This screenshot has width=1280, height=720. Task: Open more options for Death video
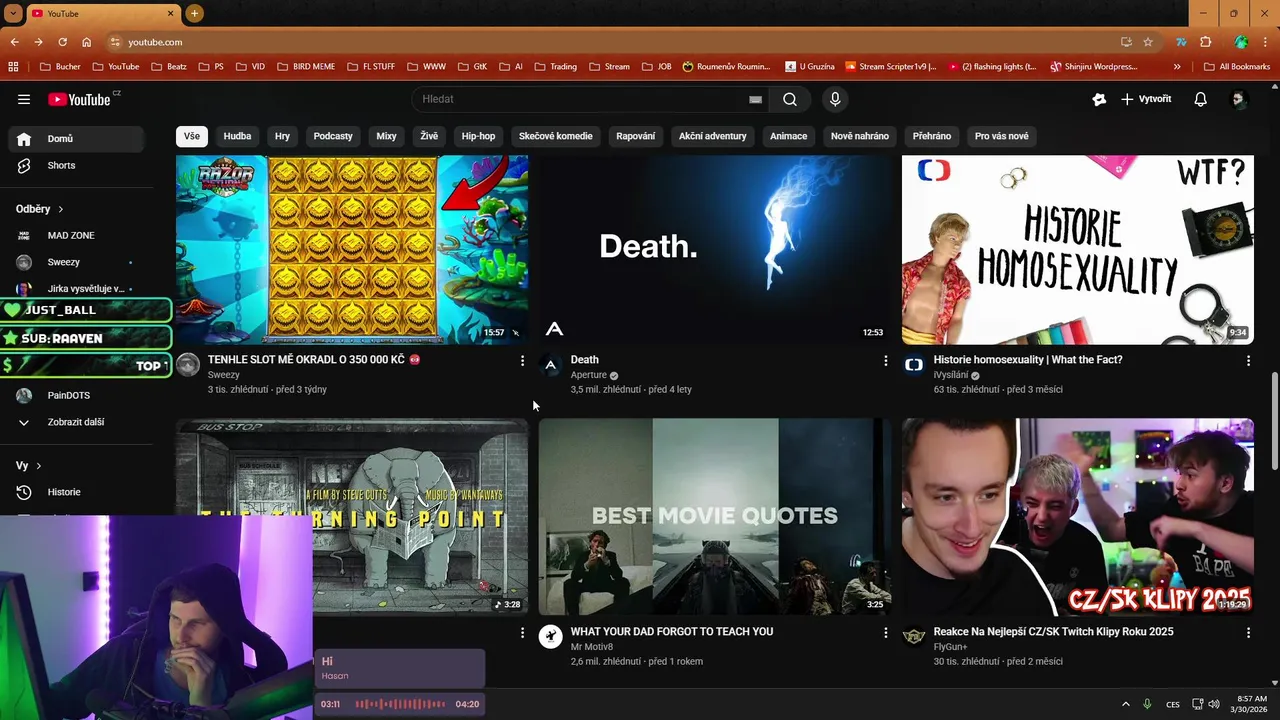[x=885, y=360]
